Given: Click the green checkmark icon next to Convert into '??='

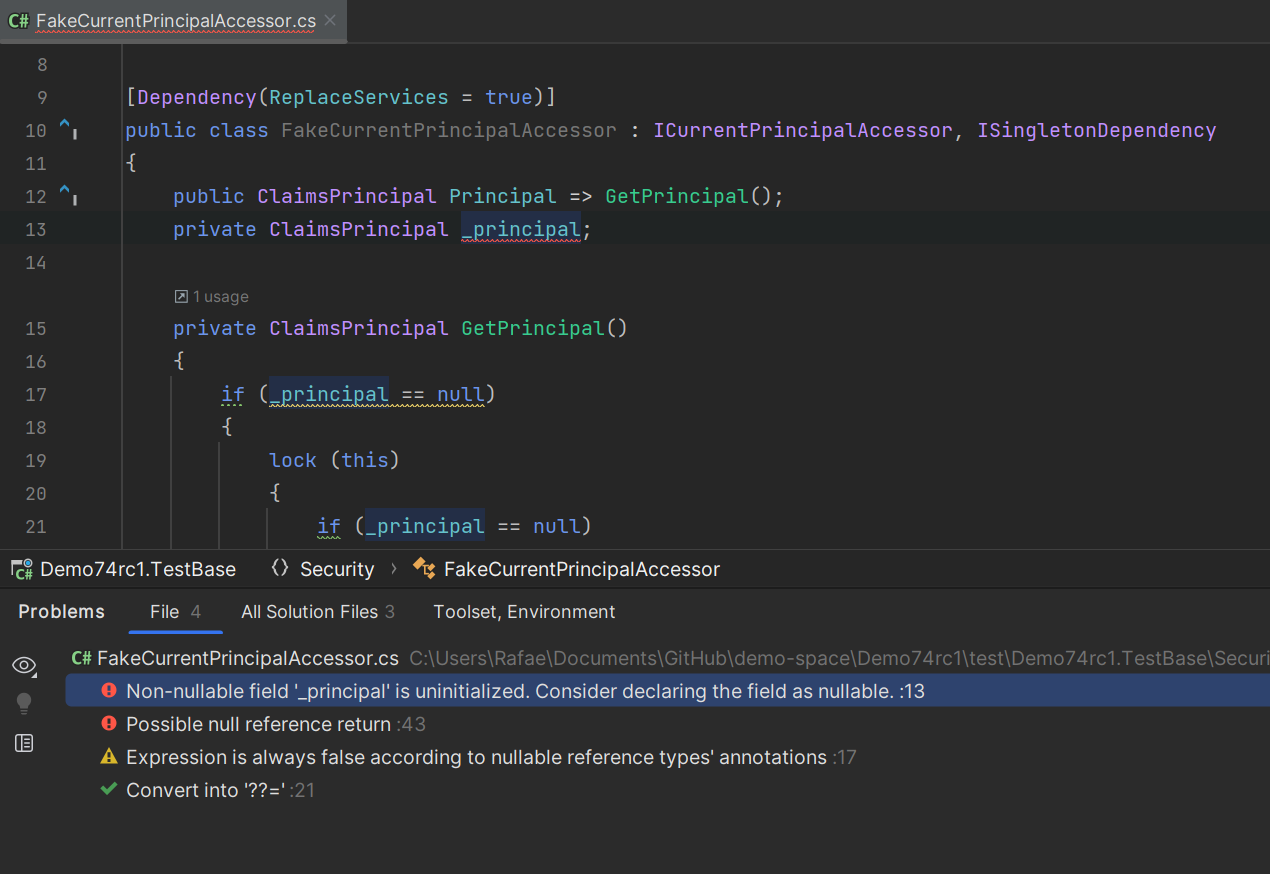Looking at the screenshot, I should pos(109,790).
